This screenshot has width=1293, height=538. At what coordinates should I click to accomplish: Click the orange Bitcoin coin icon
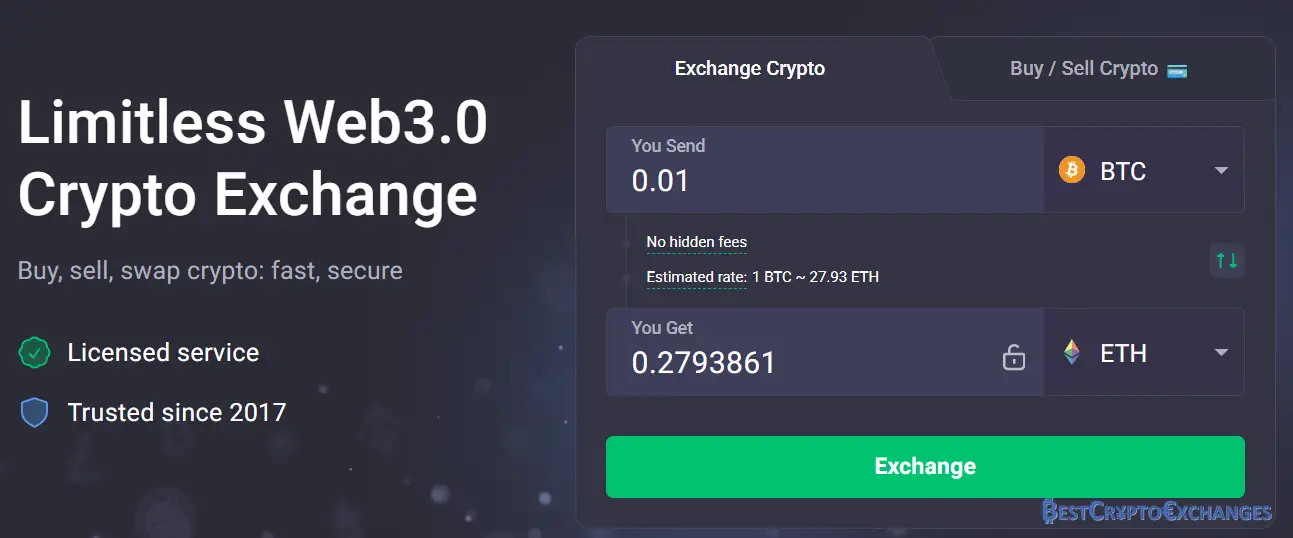click(1071, 171)
